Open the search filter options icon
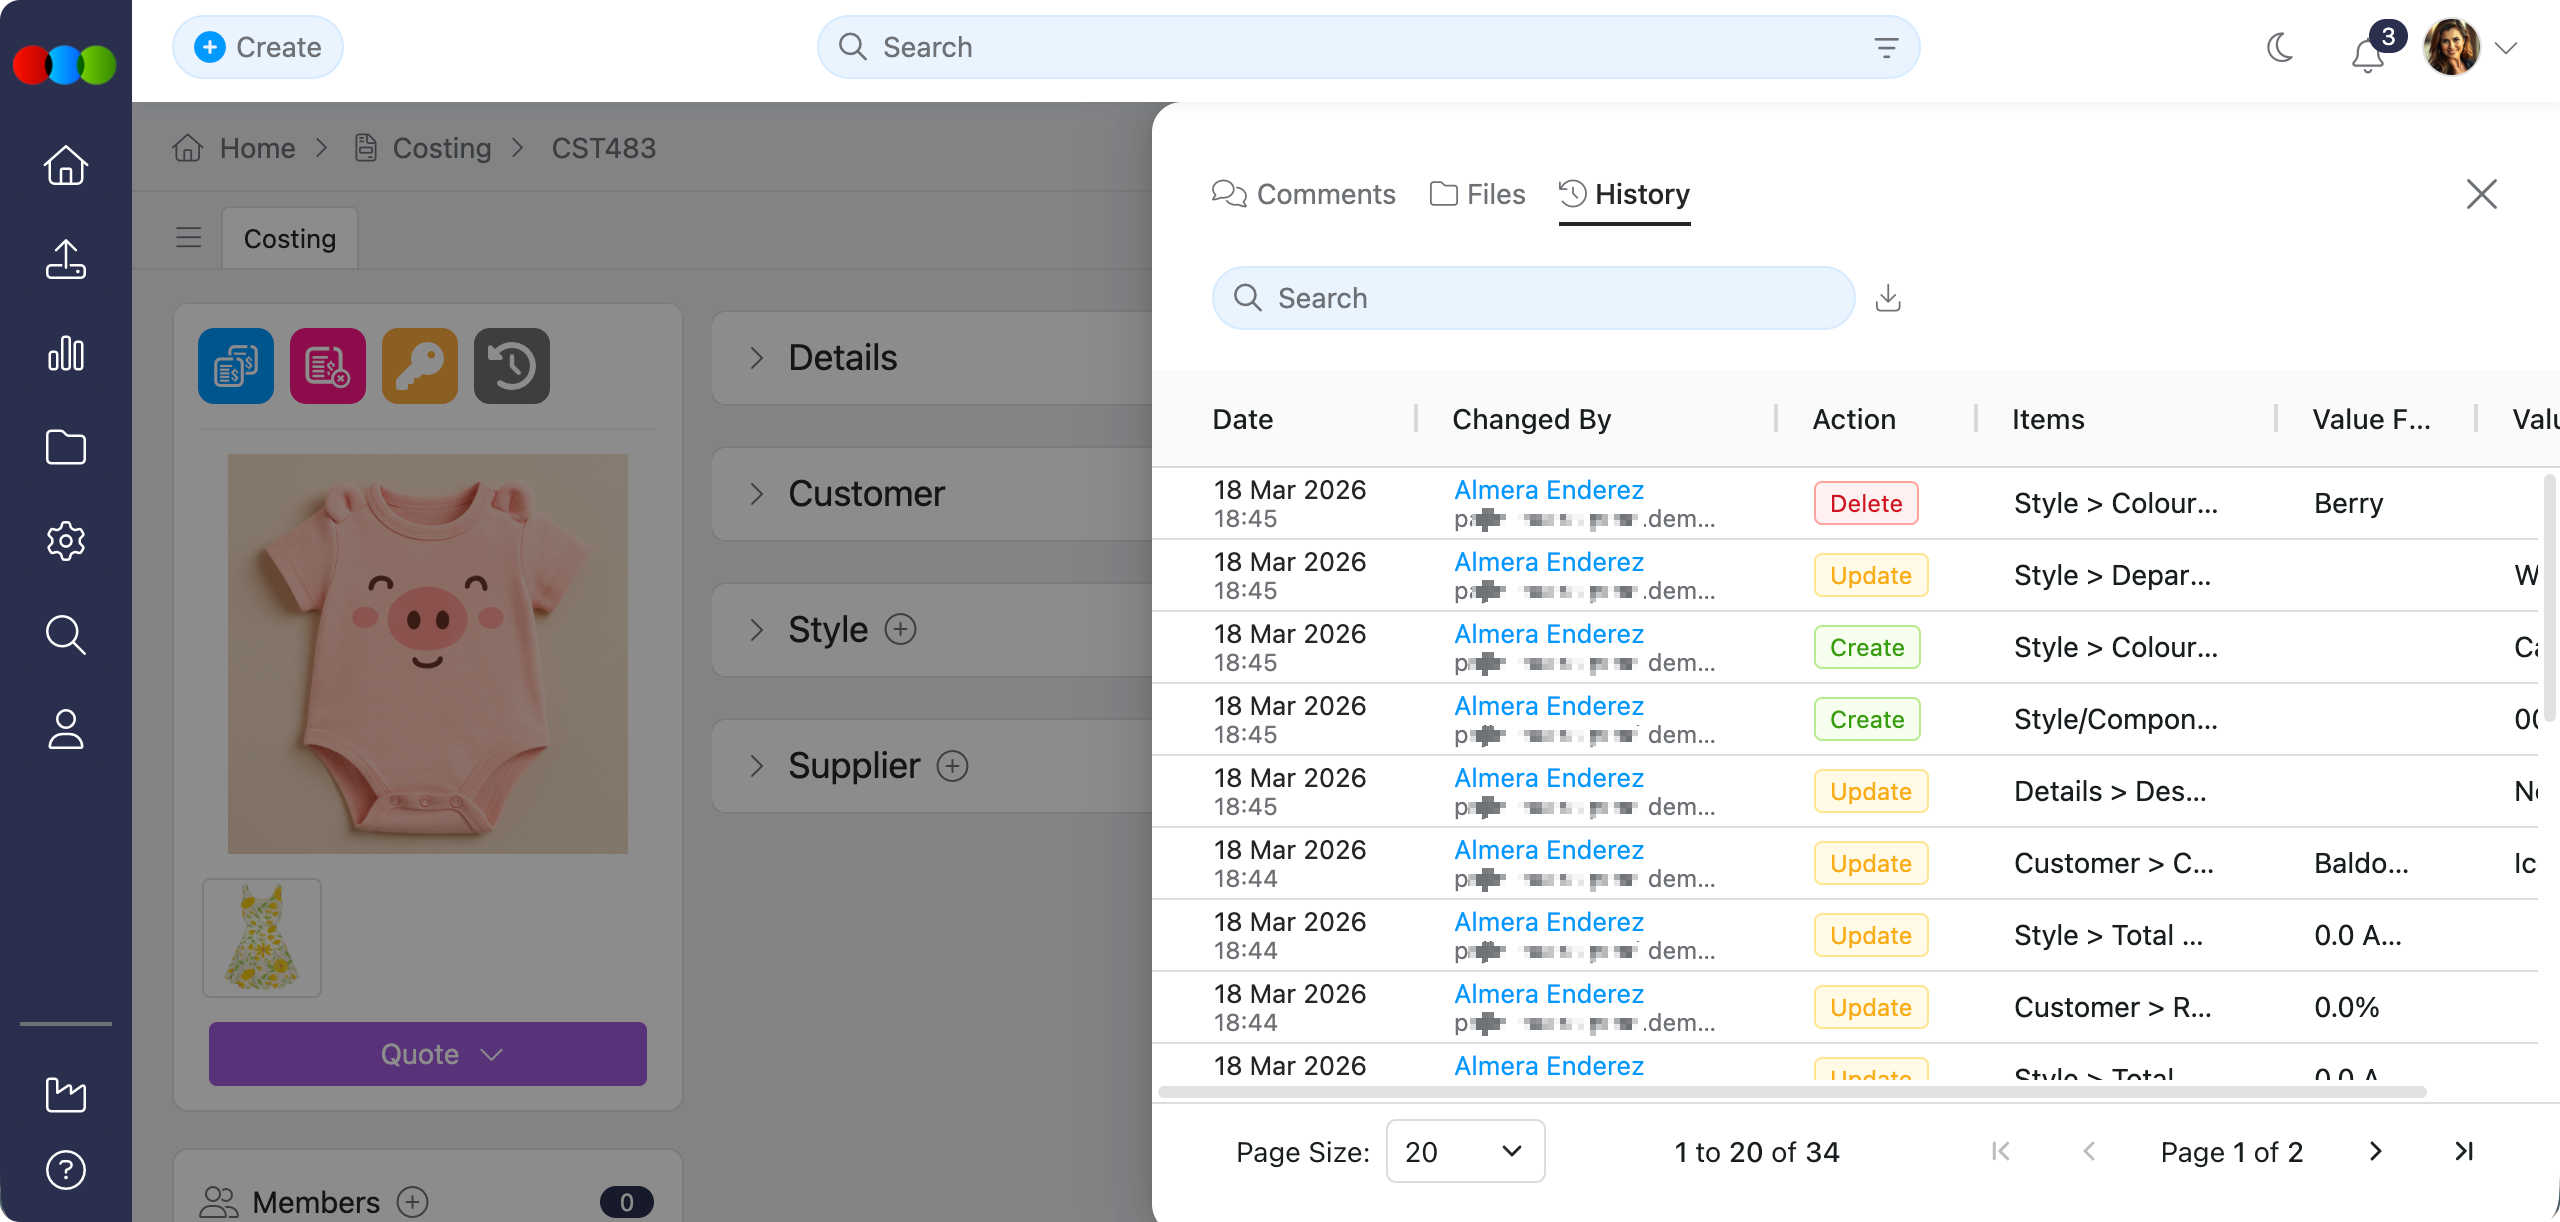Screen dimensions: 2560x1222 point(1886,47)
